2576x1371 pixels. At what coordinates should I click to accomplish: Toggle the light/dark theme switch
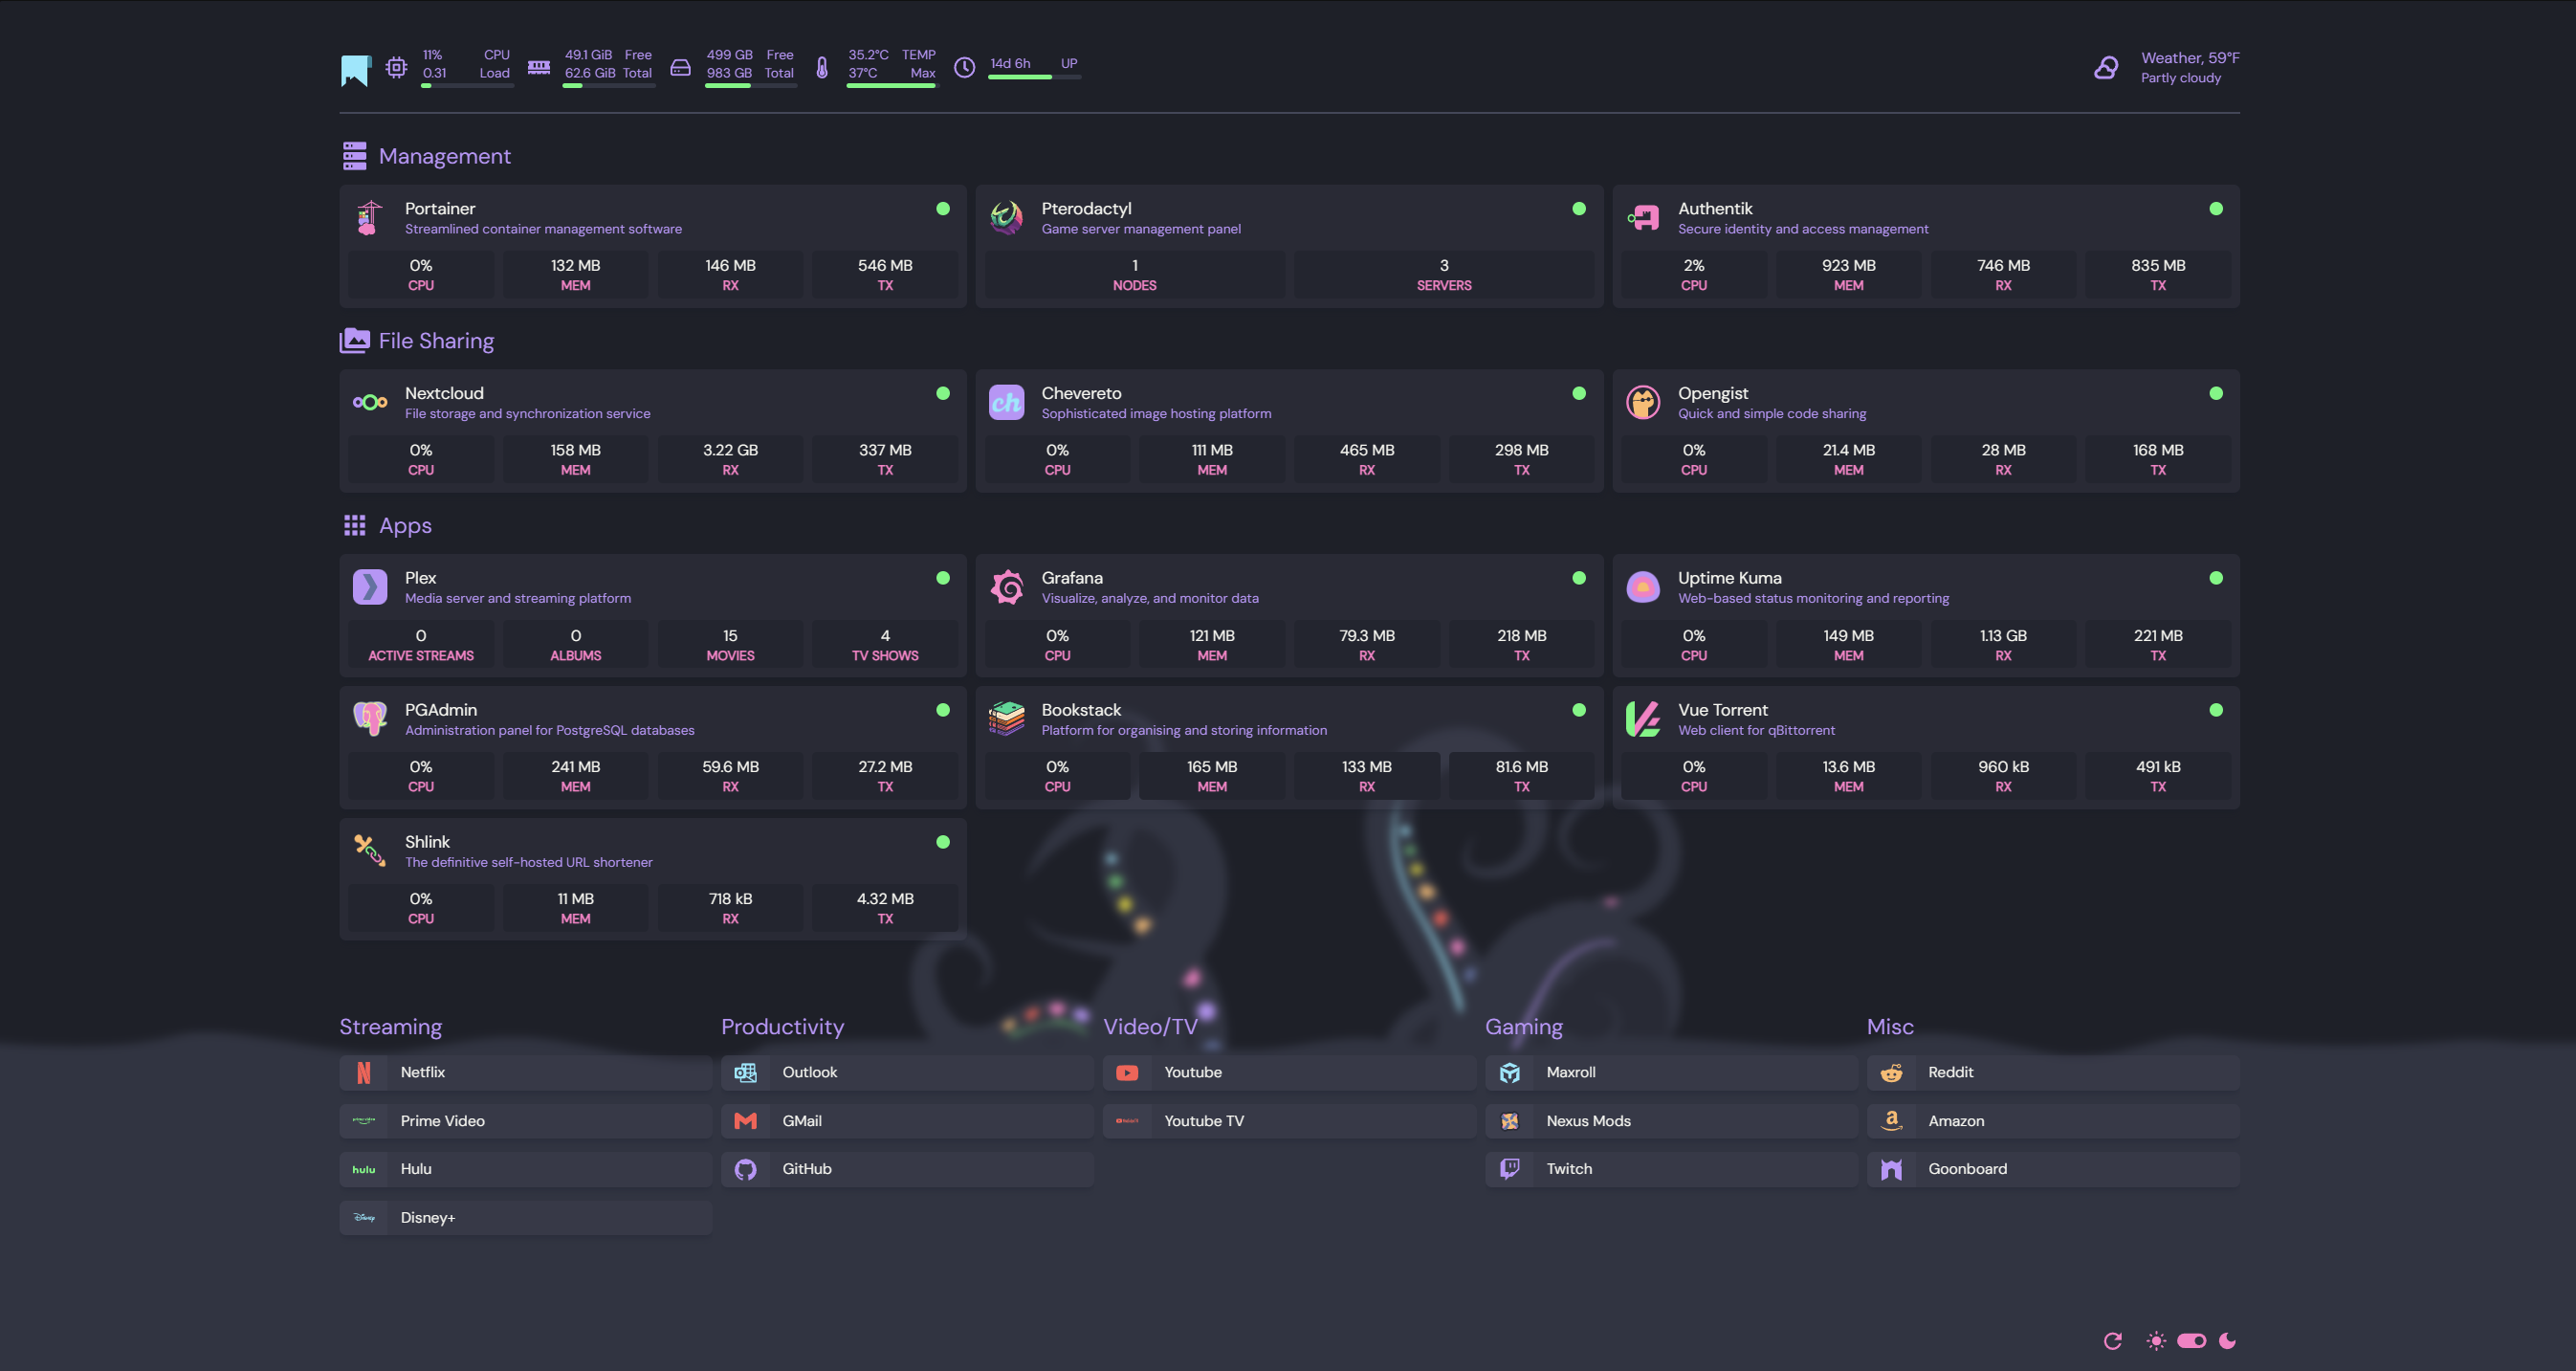pyautogui.click(x=2191, y=1341)
